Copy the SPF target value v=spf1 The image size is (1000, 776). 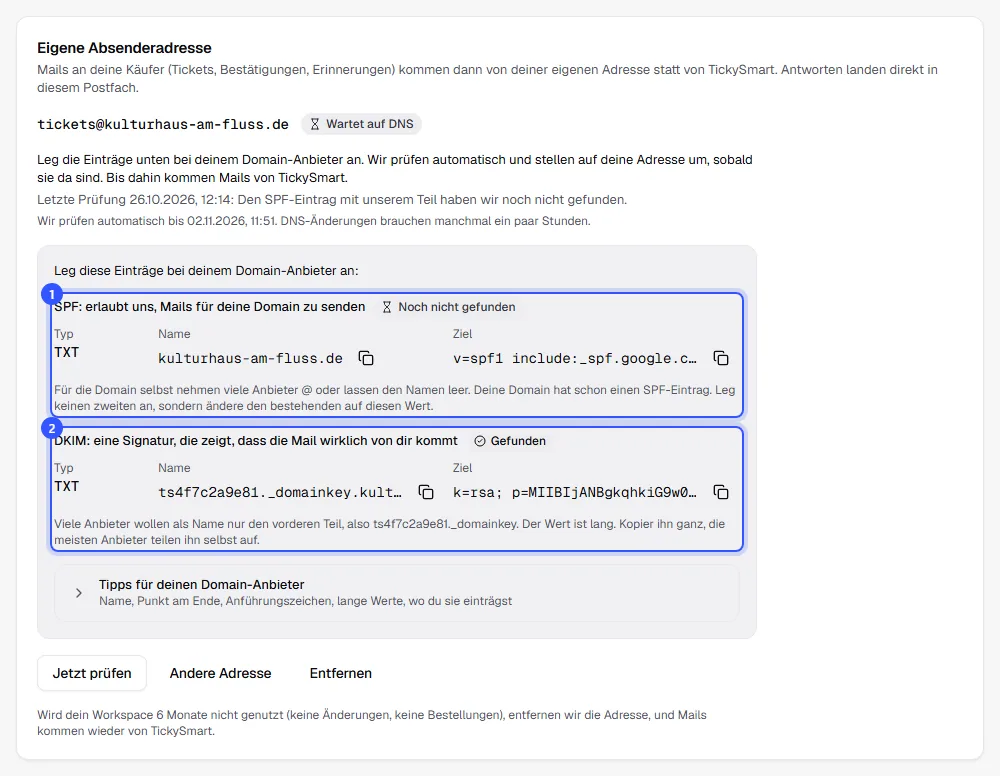click(721, 358)
